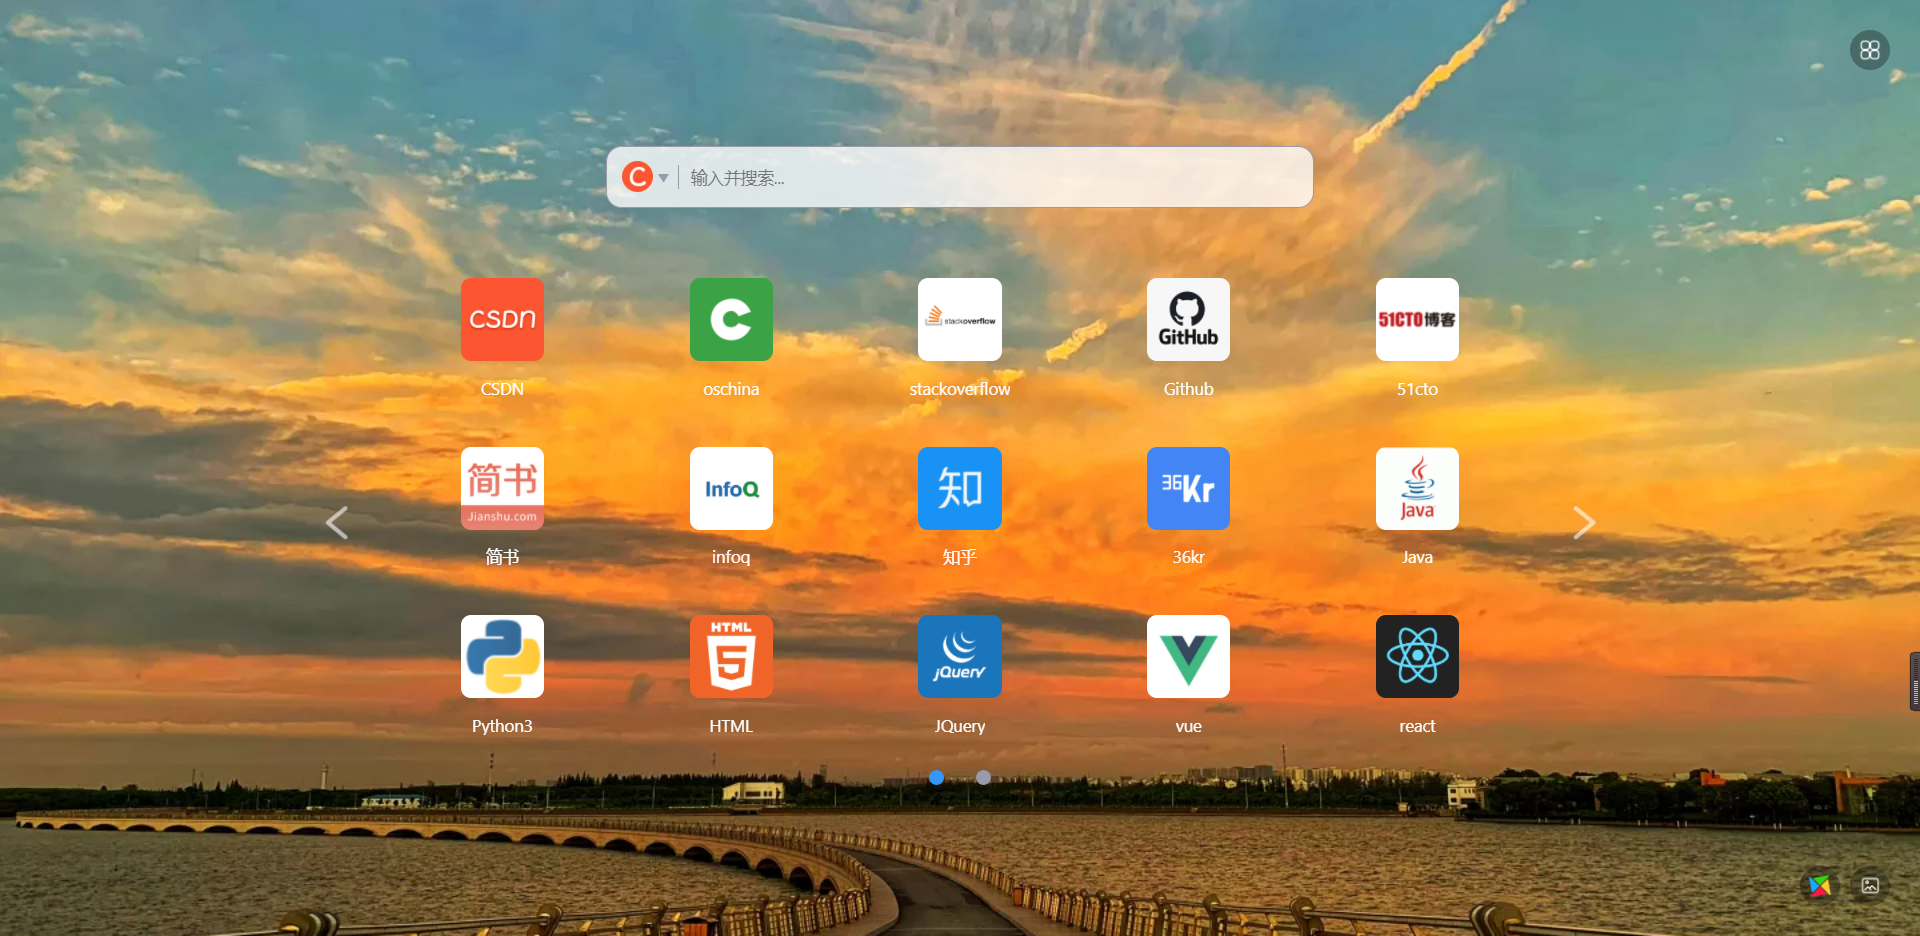
Task: Click the wallpaper picture icon at bottom right
Action: coord(1870,885)
